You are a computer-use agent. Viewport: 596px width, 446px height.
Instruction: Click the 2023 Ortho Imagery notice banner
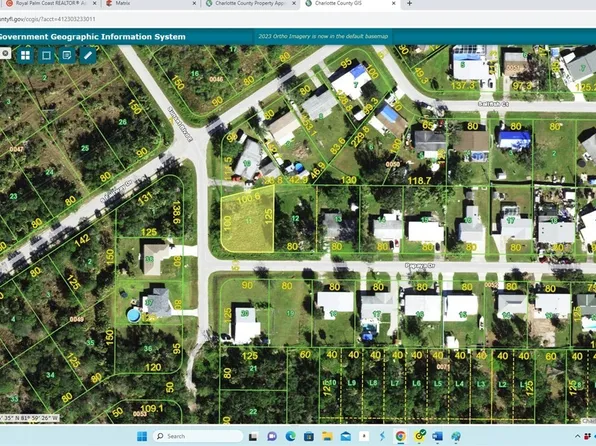click(323, 37)
